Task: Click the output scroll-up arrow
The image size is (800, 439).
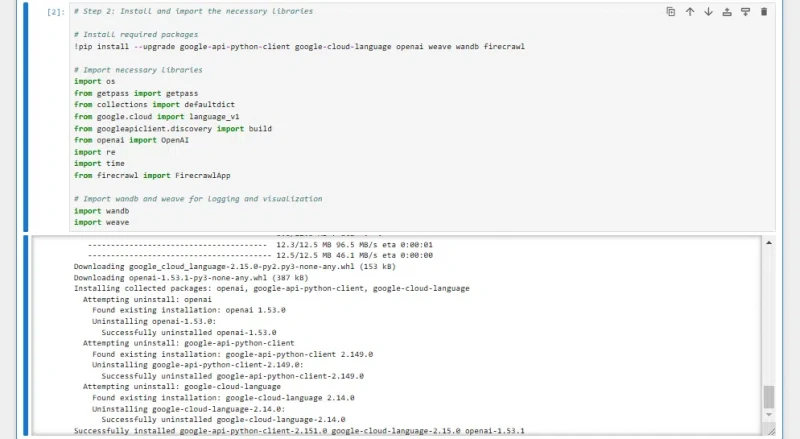Action: coord(769,243)
